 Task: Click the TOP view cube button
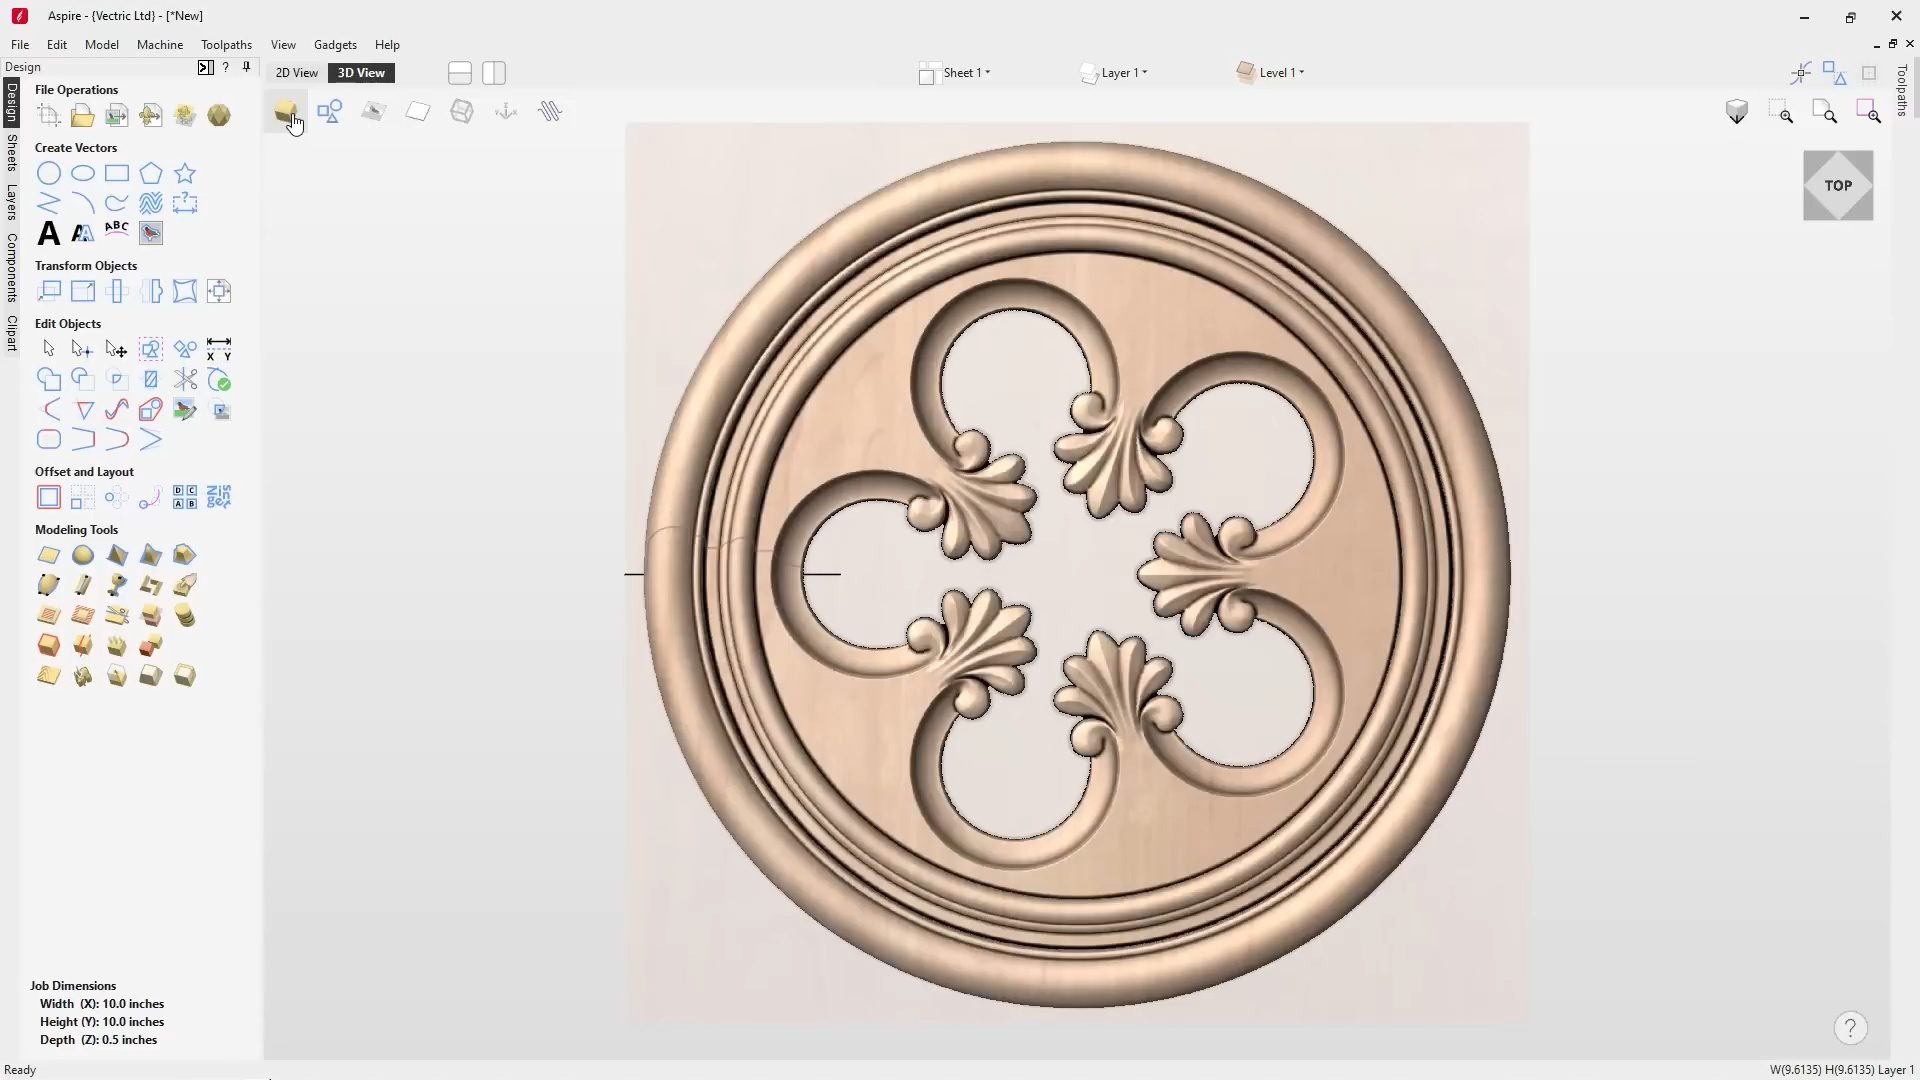pos(1837,186)
